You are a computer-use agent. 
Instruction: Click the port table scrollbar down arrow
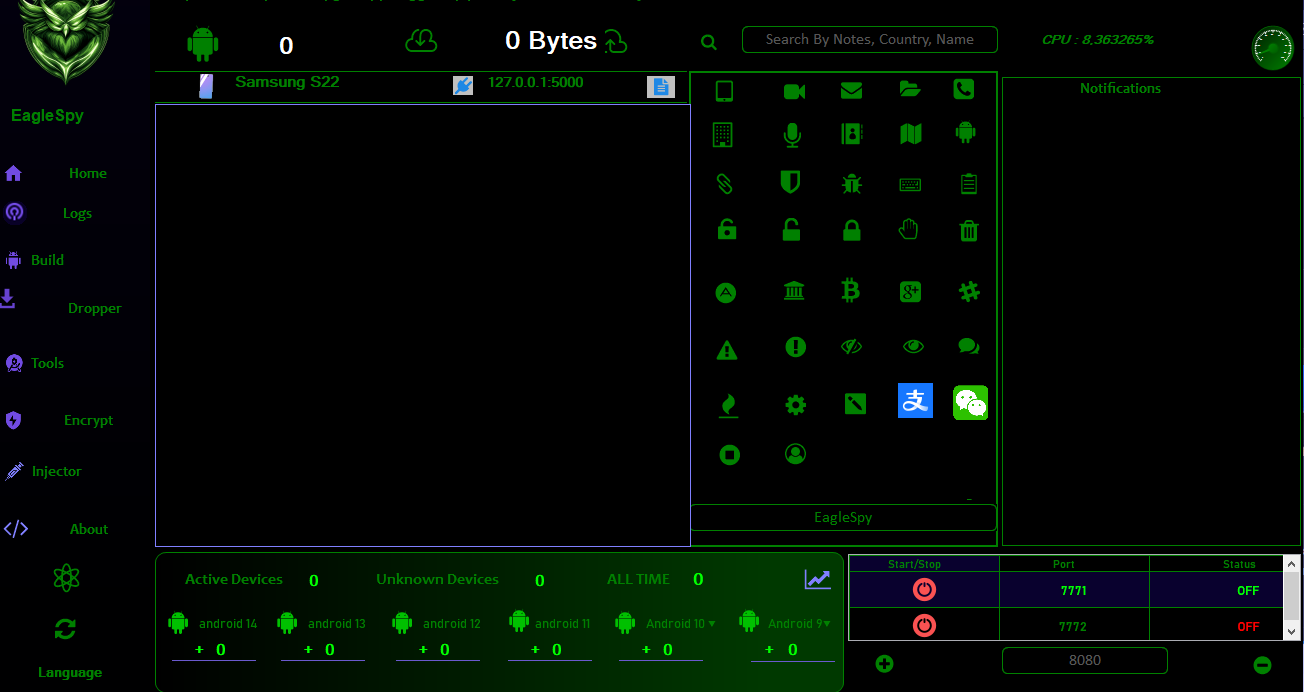coord(1291,631)
